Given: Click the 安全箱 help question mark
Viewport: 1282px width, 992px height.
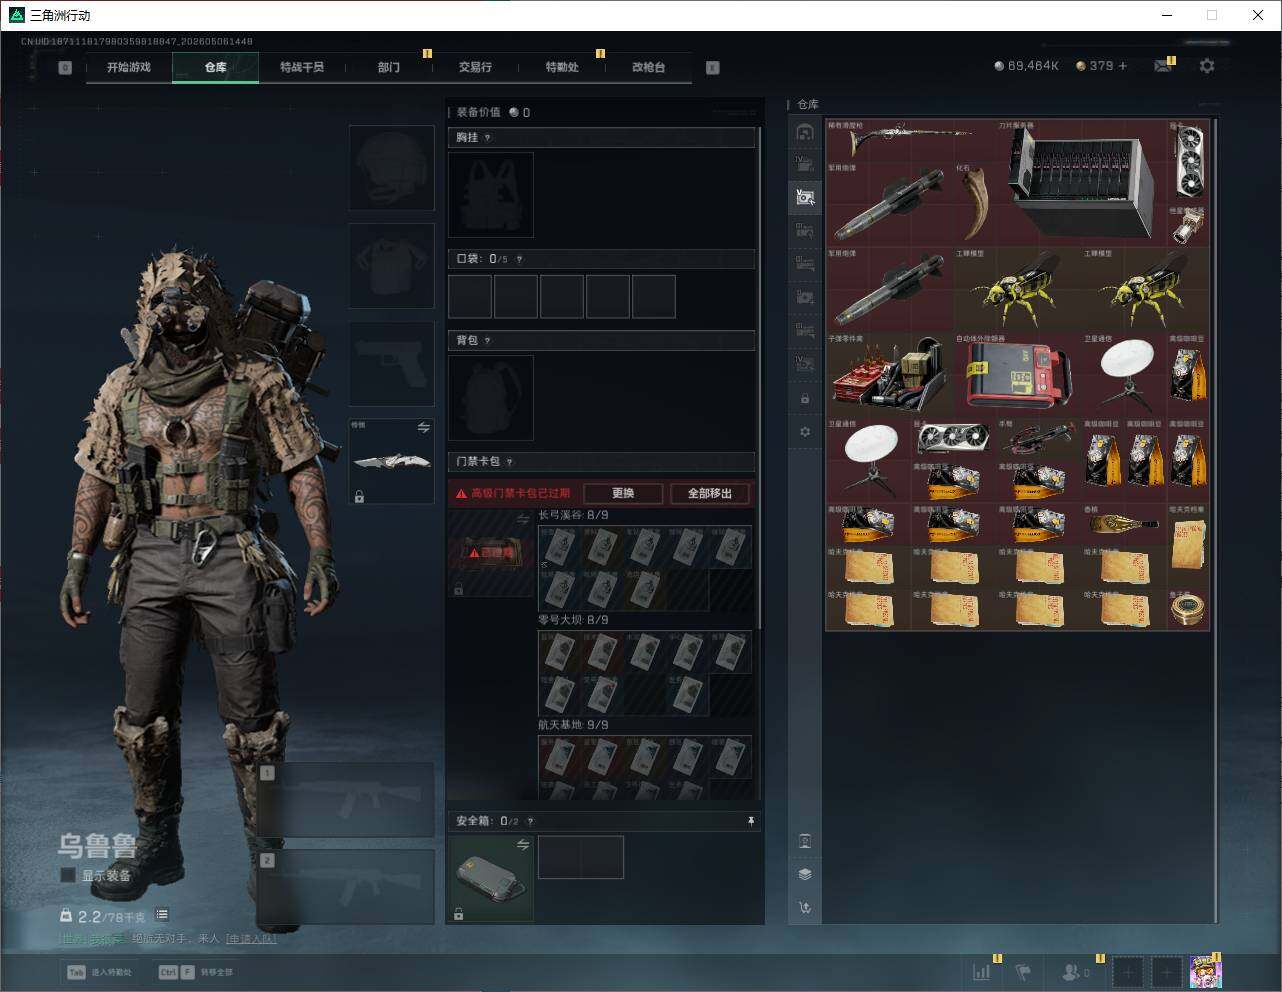Looking at the screenshot, I should [530, 821].
